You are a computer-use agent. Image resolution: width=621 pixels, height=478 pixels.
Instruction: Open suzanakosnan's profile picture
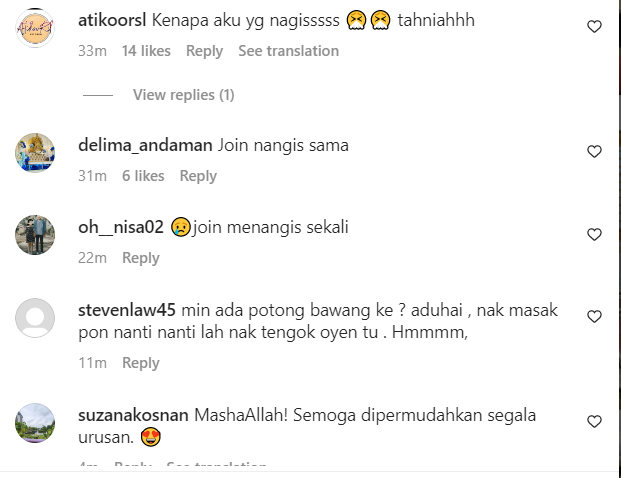pyautogui.click(x=35, y=423)
